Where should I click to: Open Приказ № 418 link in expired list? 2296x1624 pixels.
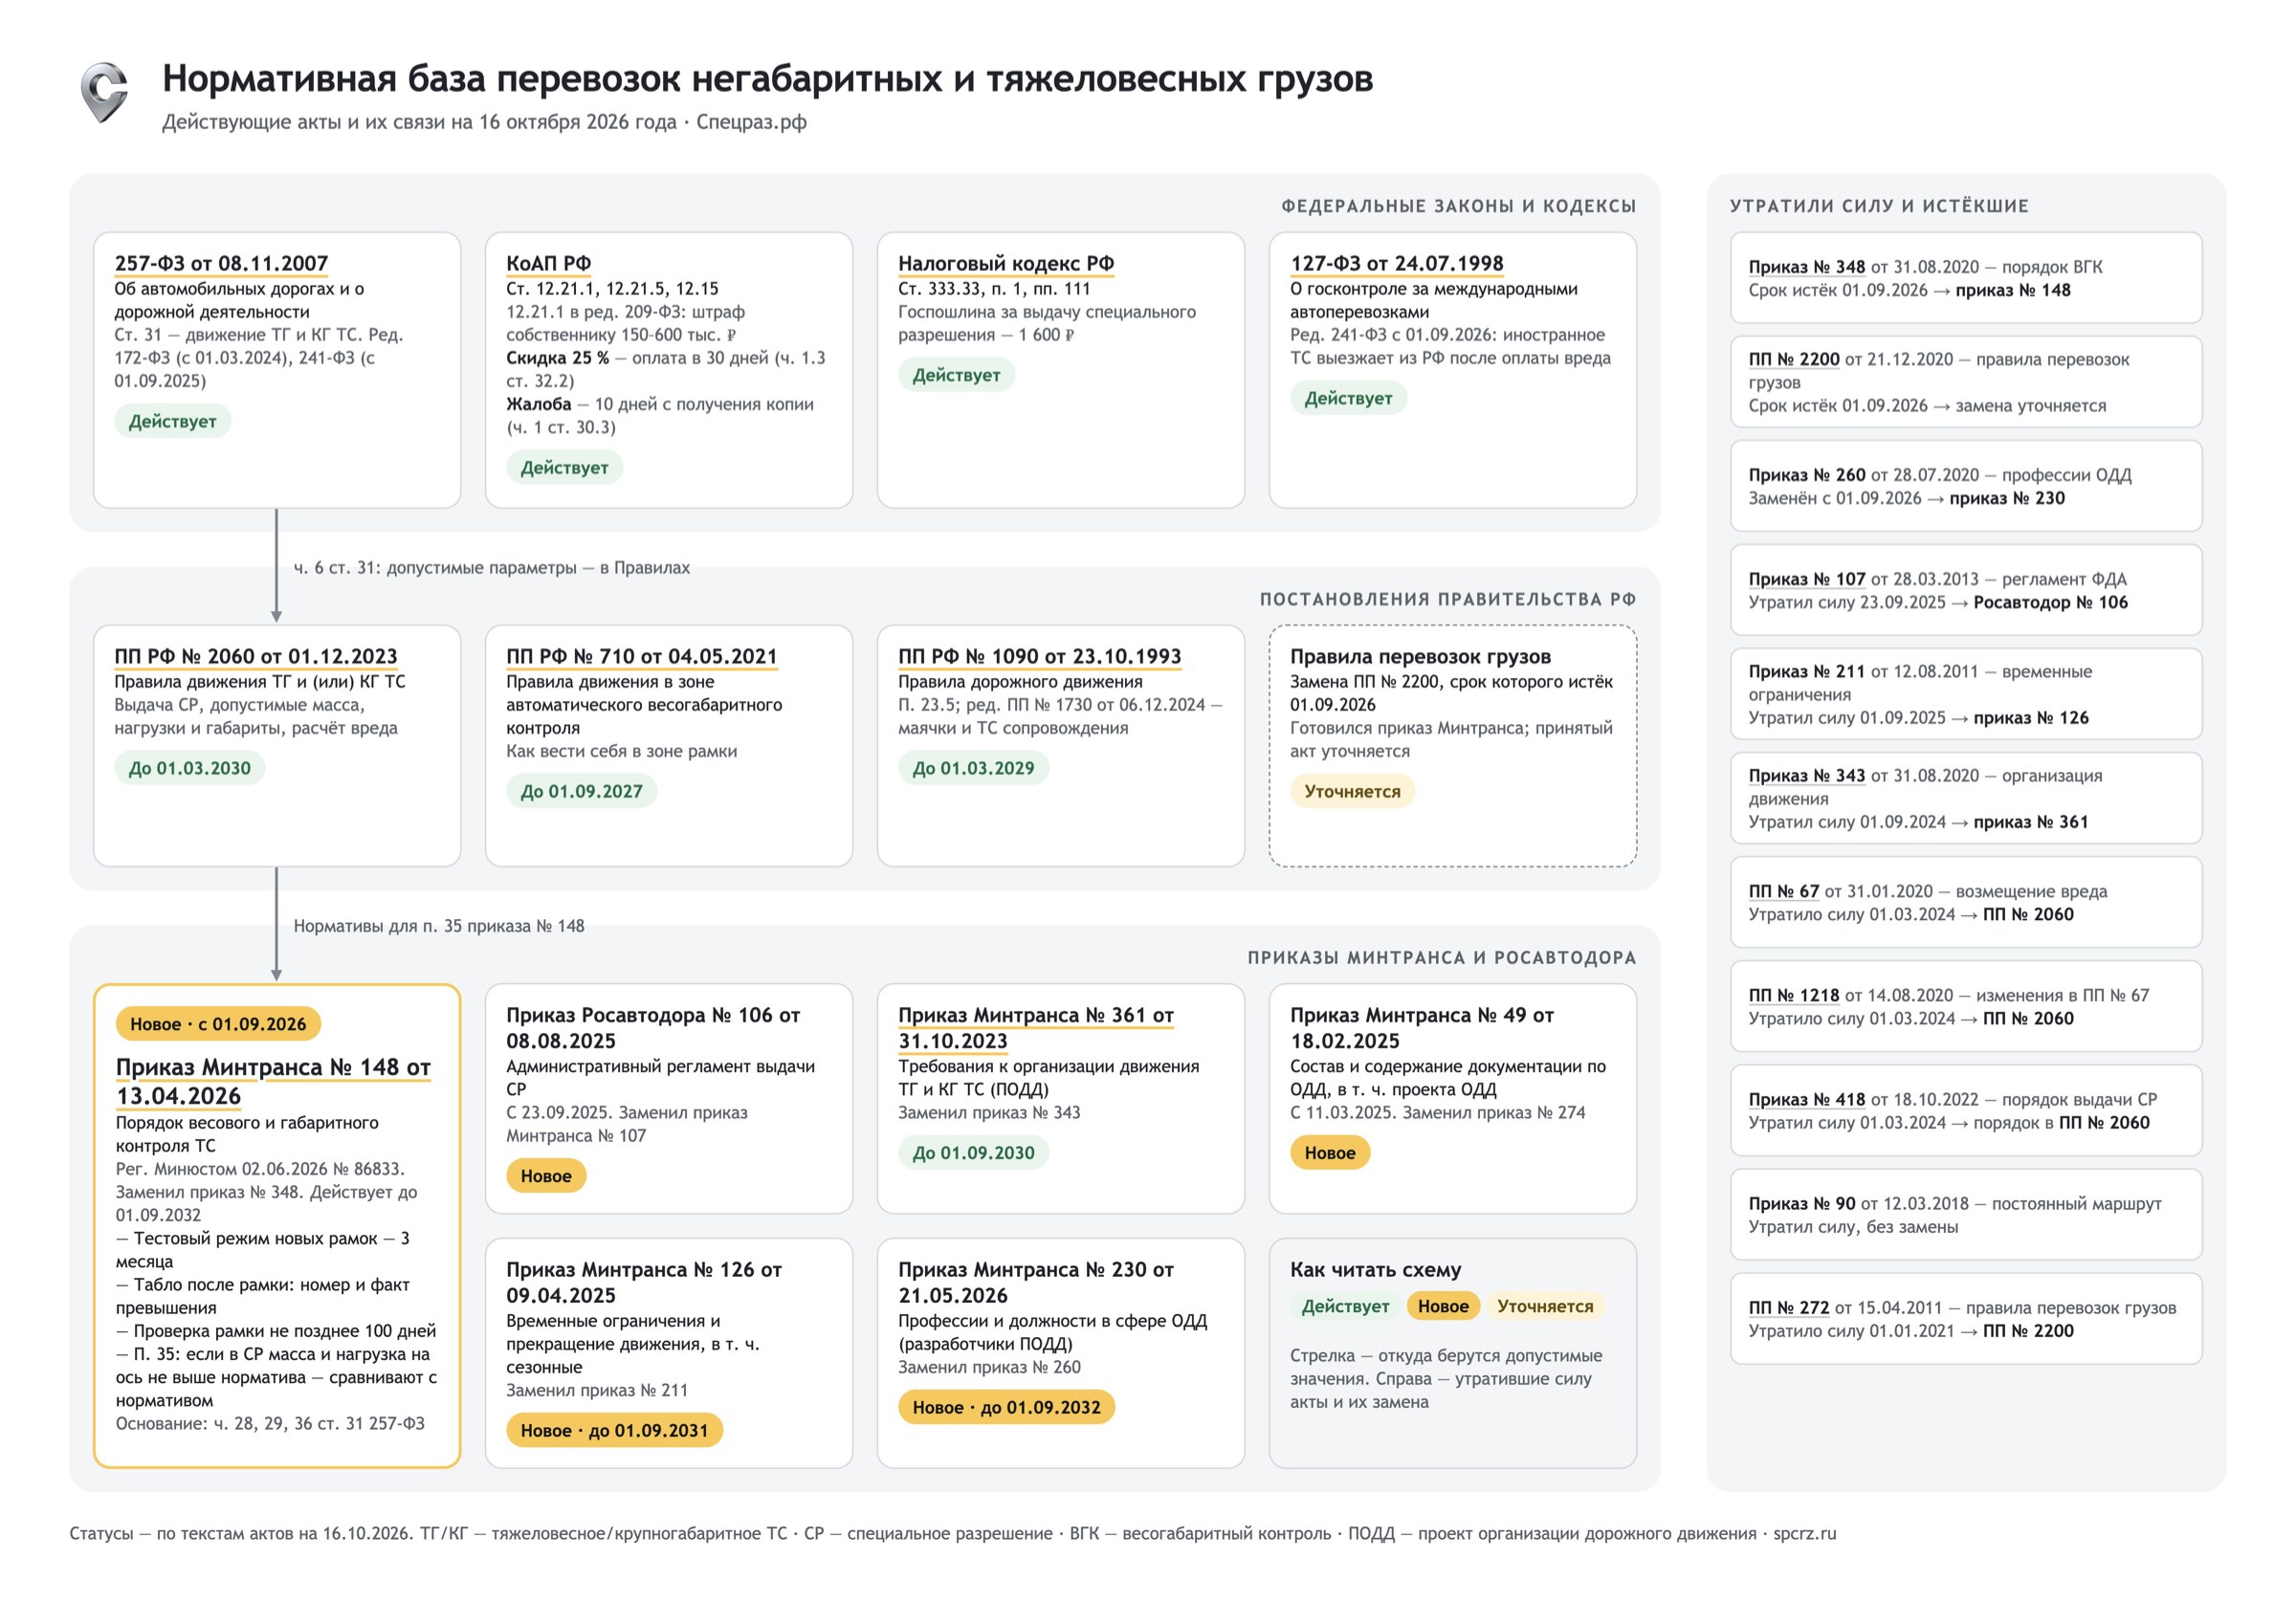tap(1806, 1099)
